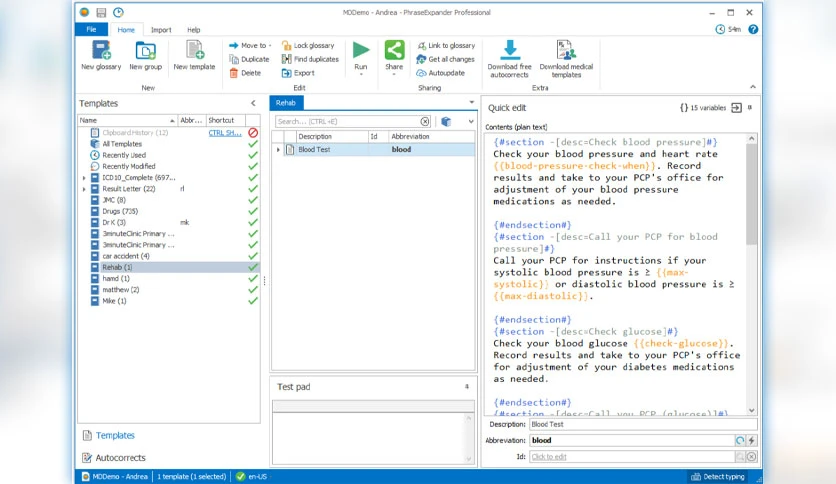The height and width of the screenshot is (484, 836).
Task: Open dropdown arrow next to filter icon
Action: pyautogui.click(x=471, y=122)
